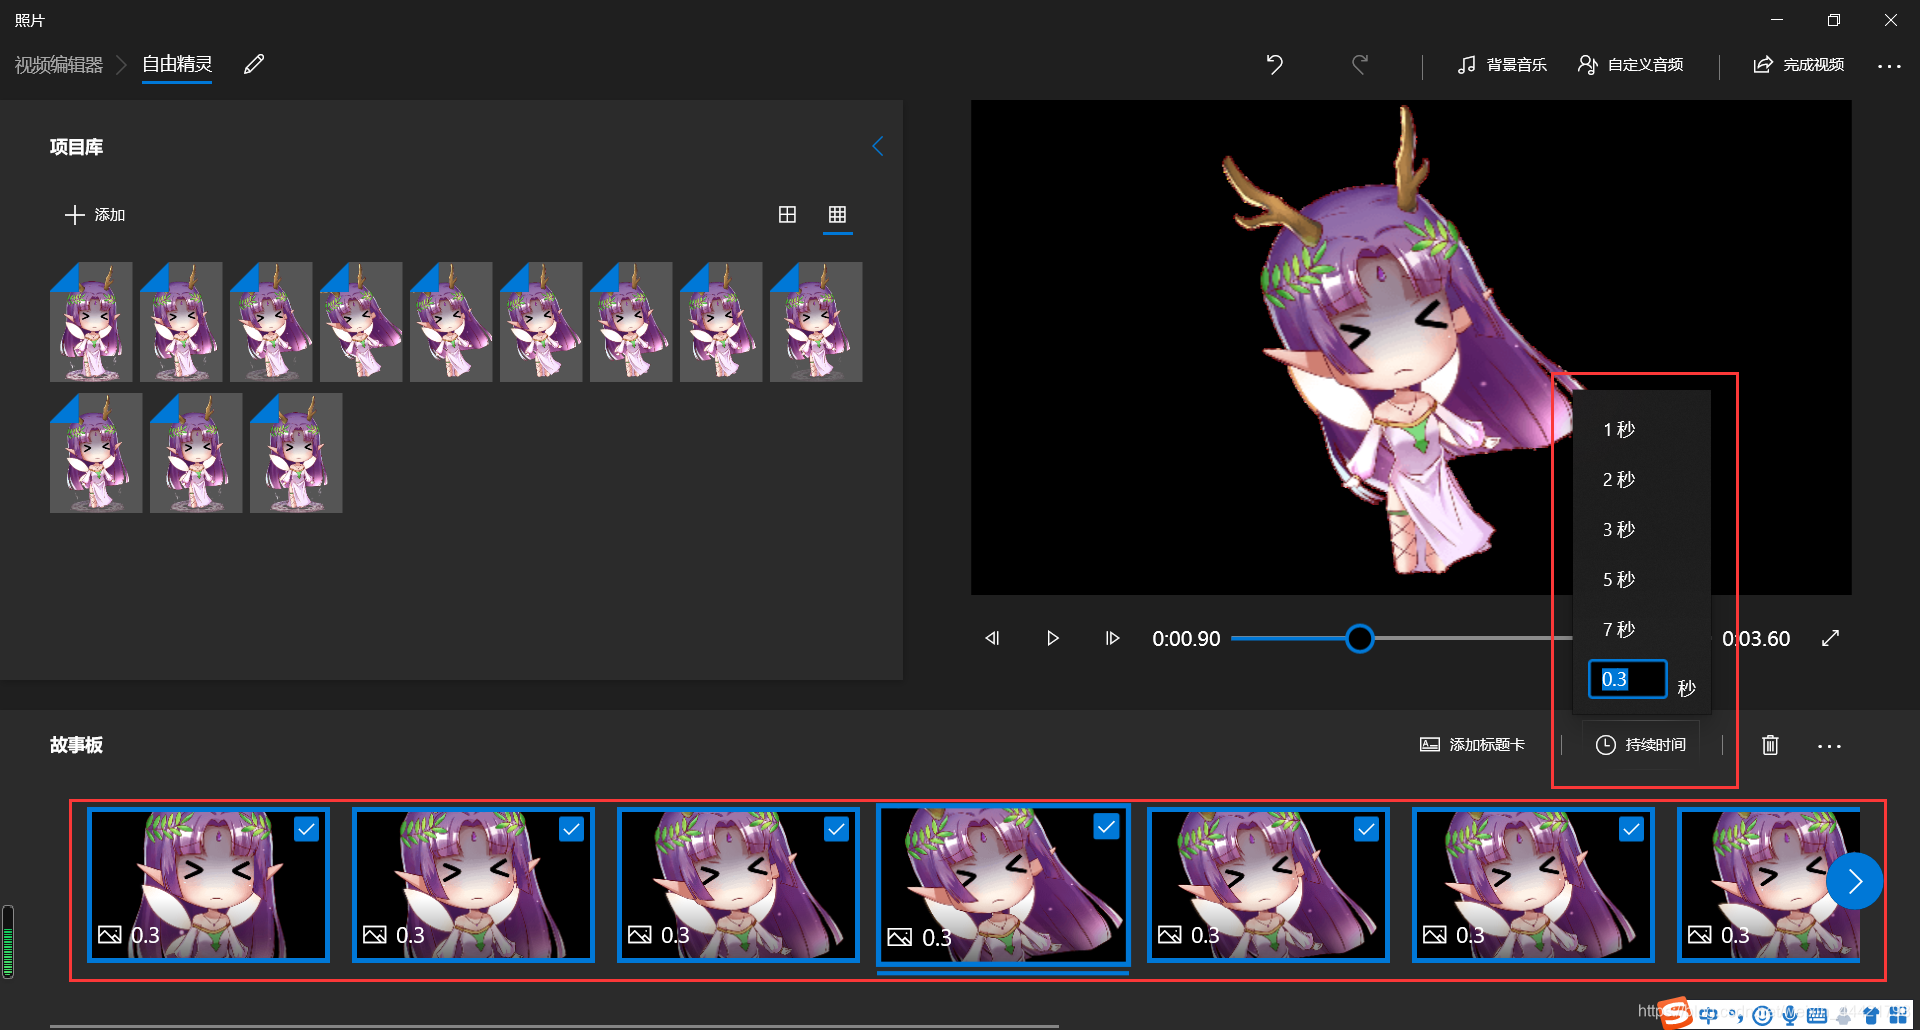Open storyboard more options ellipsis
The height and width of the screenshot is (1030, 1920).
tap(1829, 746)
